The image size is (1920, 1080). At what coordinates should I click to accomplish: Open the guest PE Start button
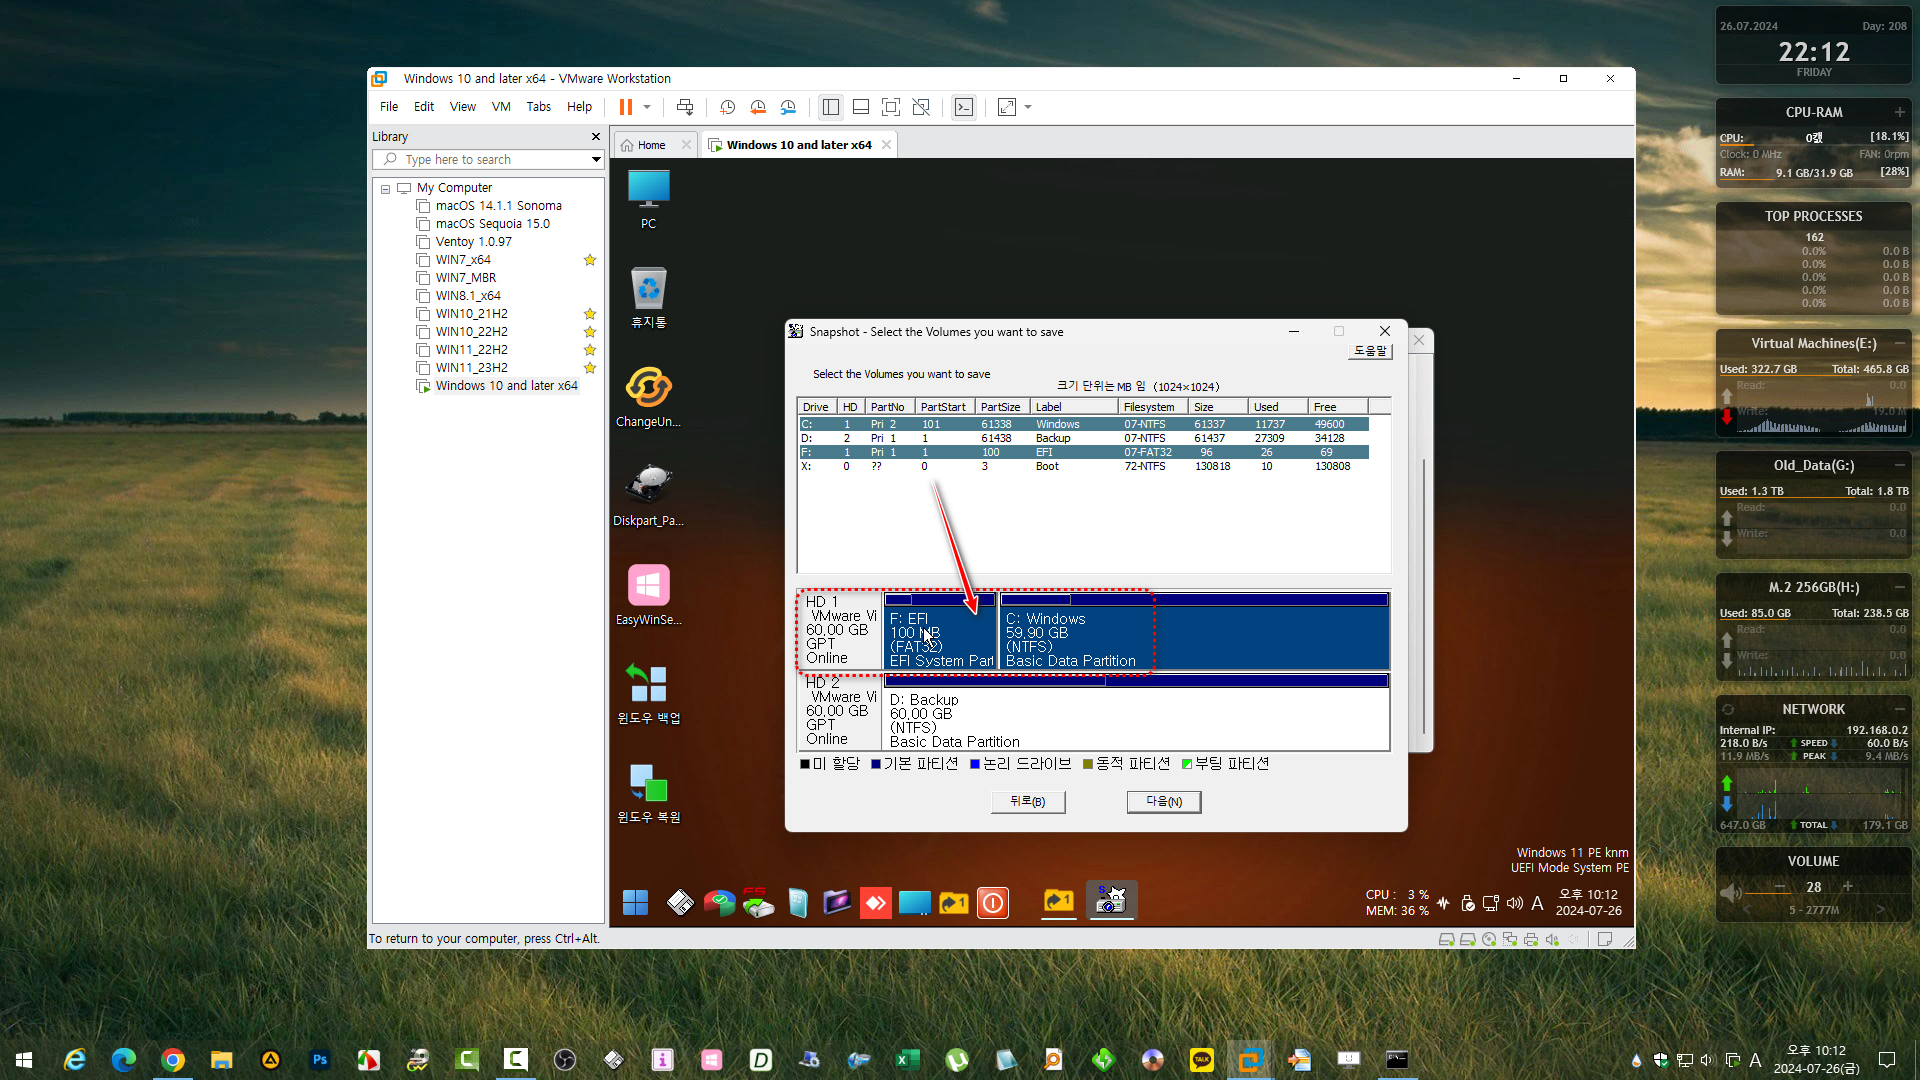coord(635,903)
